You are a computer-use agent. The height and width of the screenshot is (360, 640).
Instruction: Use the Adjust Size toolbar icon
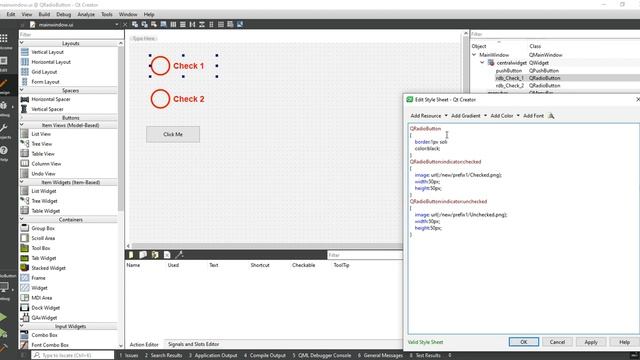click(240, 24)
